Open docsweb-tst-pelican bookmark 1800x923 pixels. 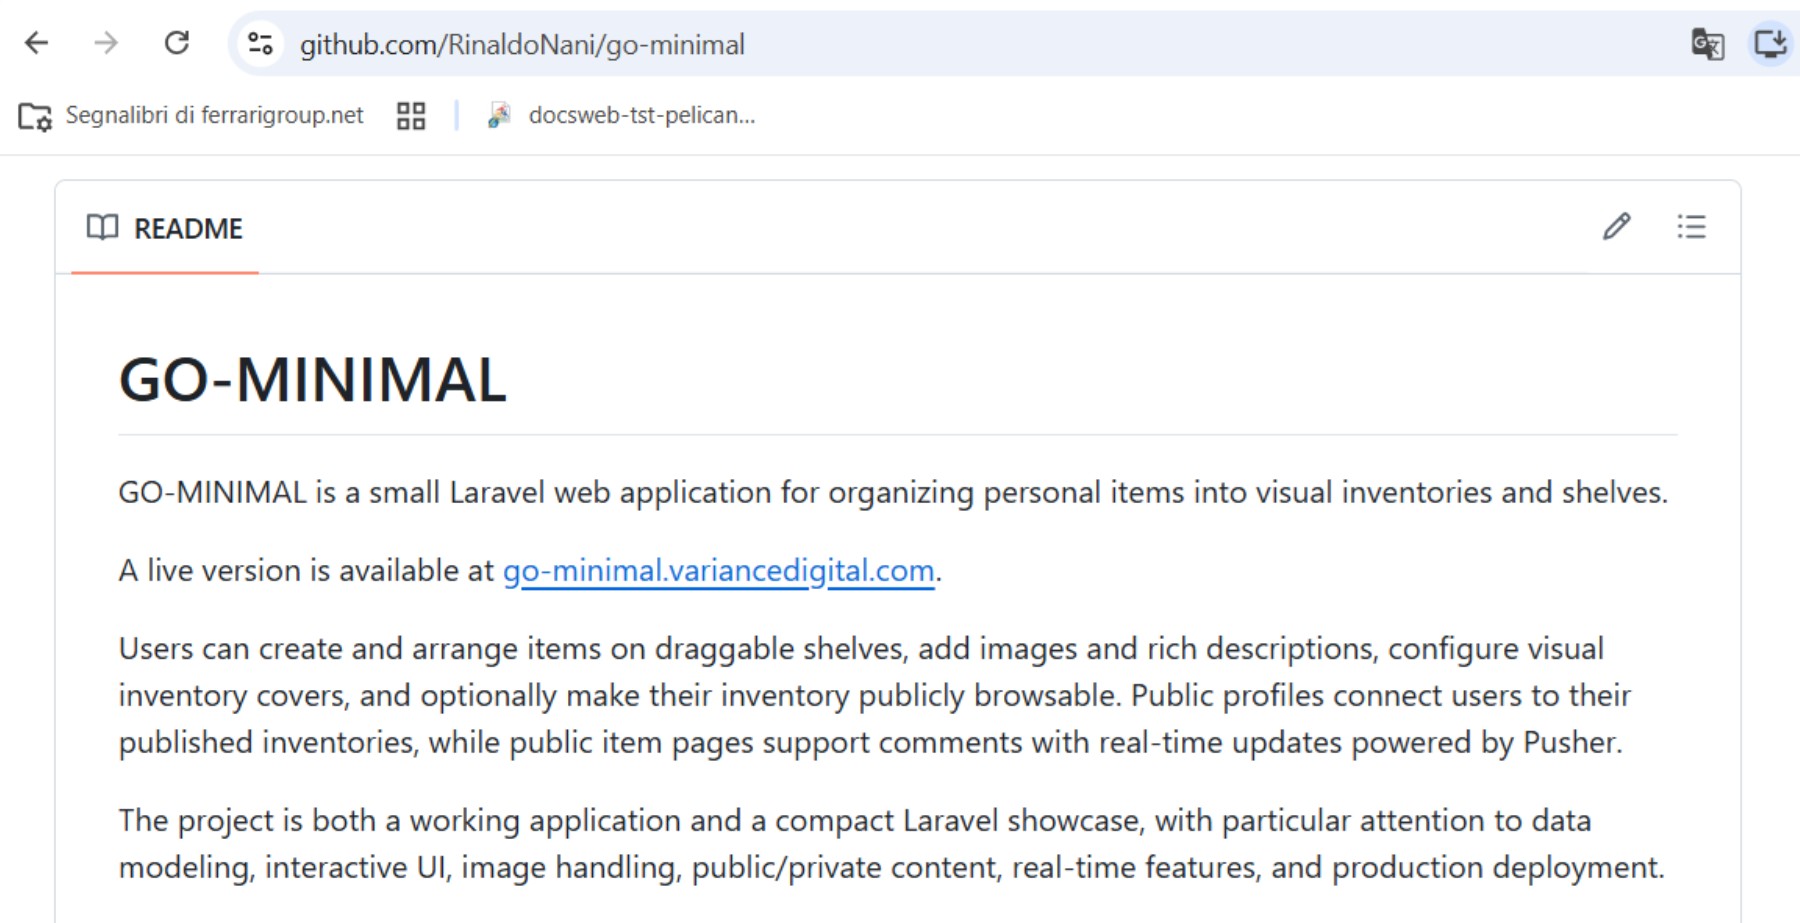click(621, 116)
